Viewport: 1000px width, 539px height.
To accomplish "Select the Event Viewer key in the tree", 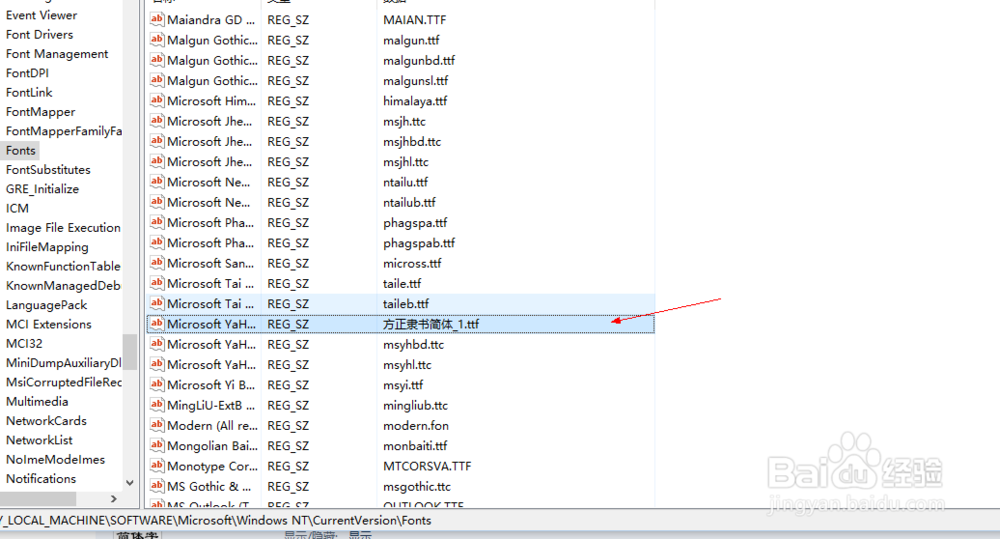I will [41, 15].
